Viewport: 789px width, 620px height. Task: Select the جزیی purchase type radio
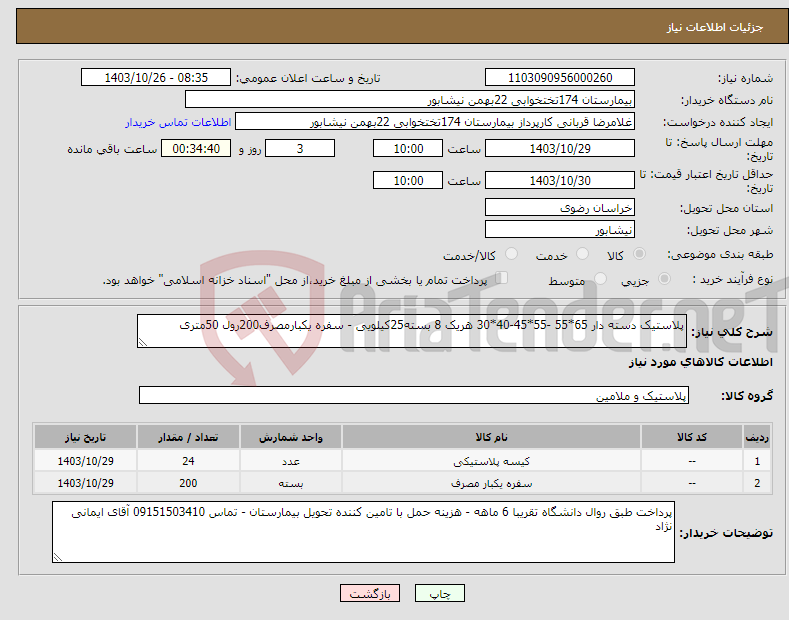click(x=664, y=278)
